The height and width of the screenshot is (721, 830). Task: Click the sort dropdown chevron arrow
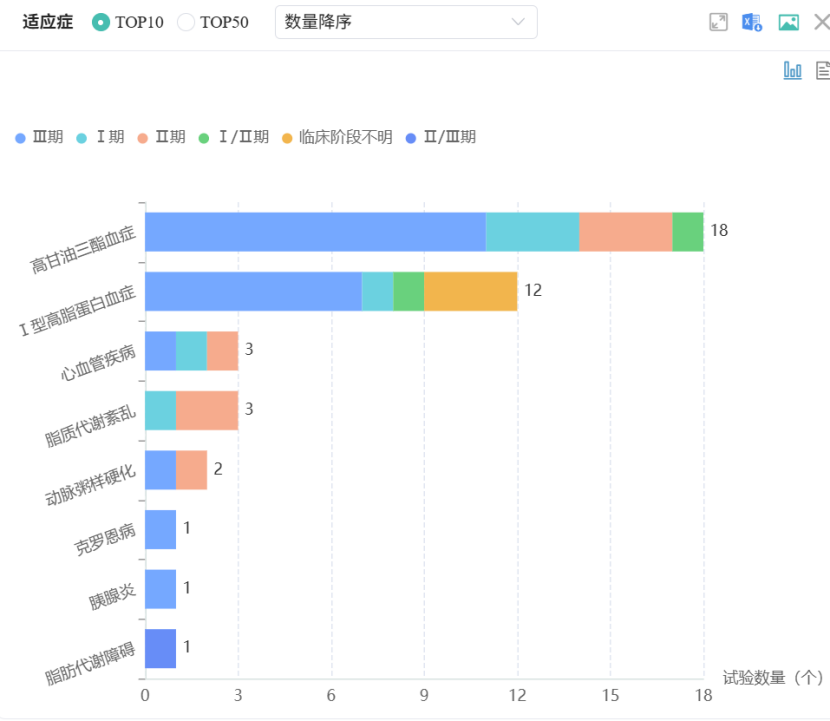[x=518, y=22]
